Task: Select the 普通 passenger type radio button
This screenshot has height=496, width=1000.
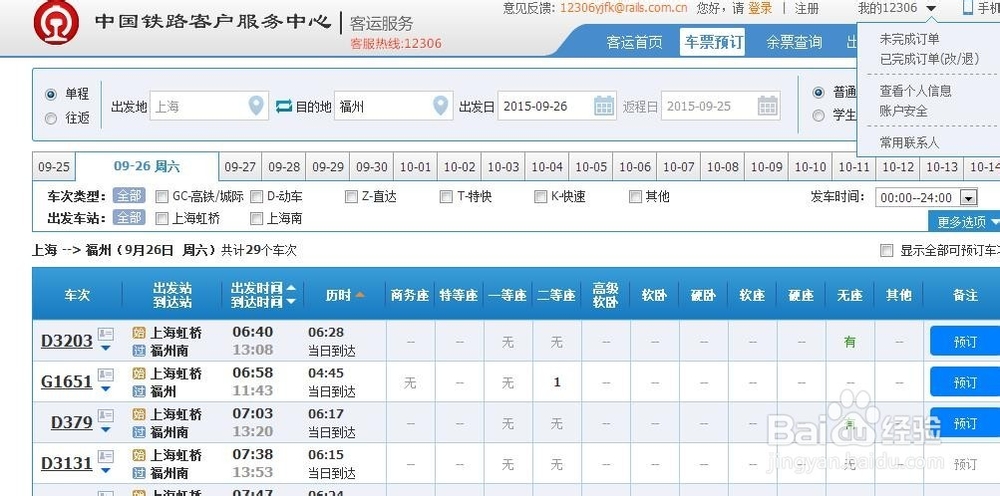Action: [x=818, y=92]
